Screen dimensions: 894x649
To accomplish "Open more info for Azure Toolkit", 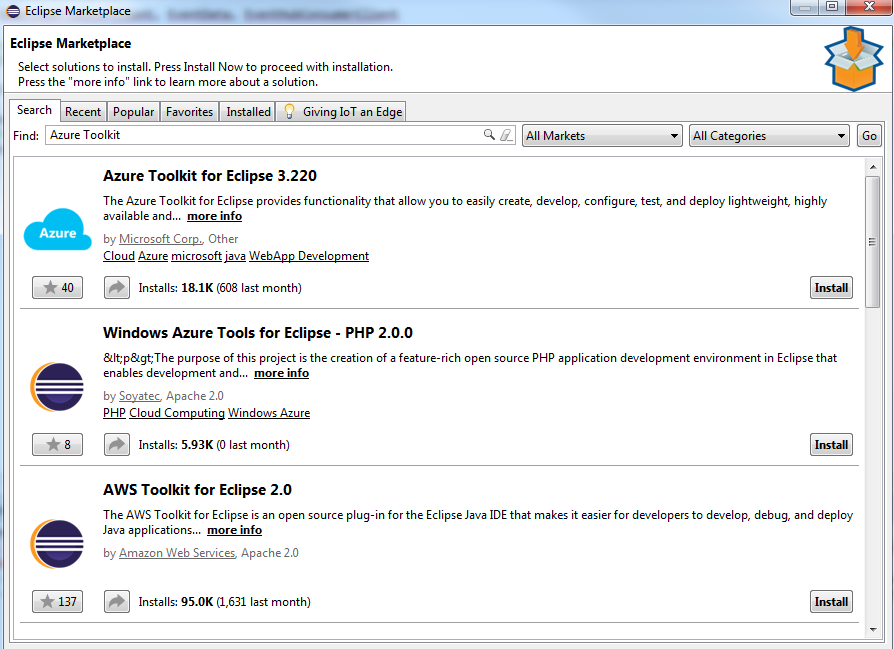I will pos(214,216).
